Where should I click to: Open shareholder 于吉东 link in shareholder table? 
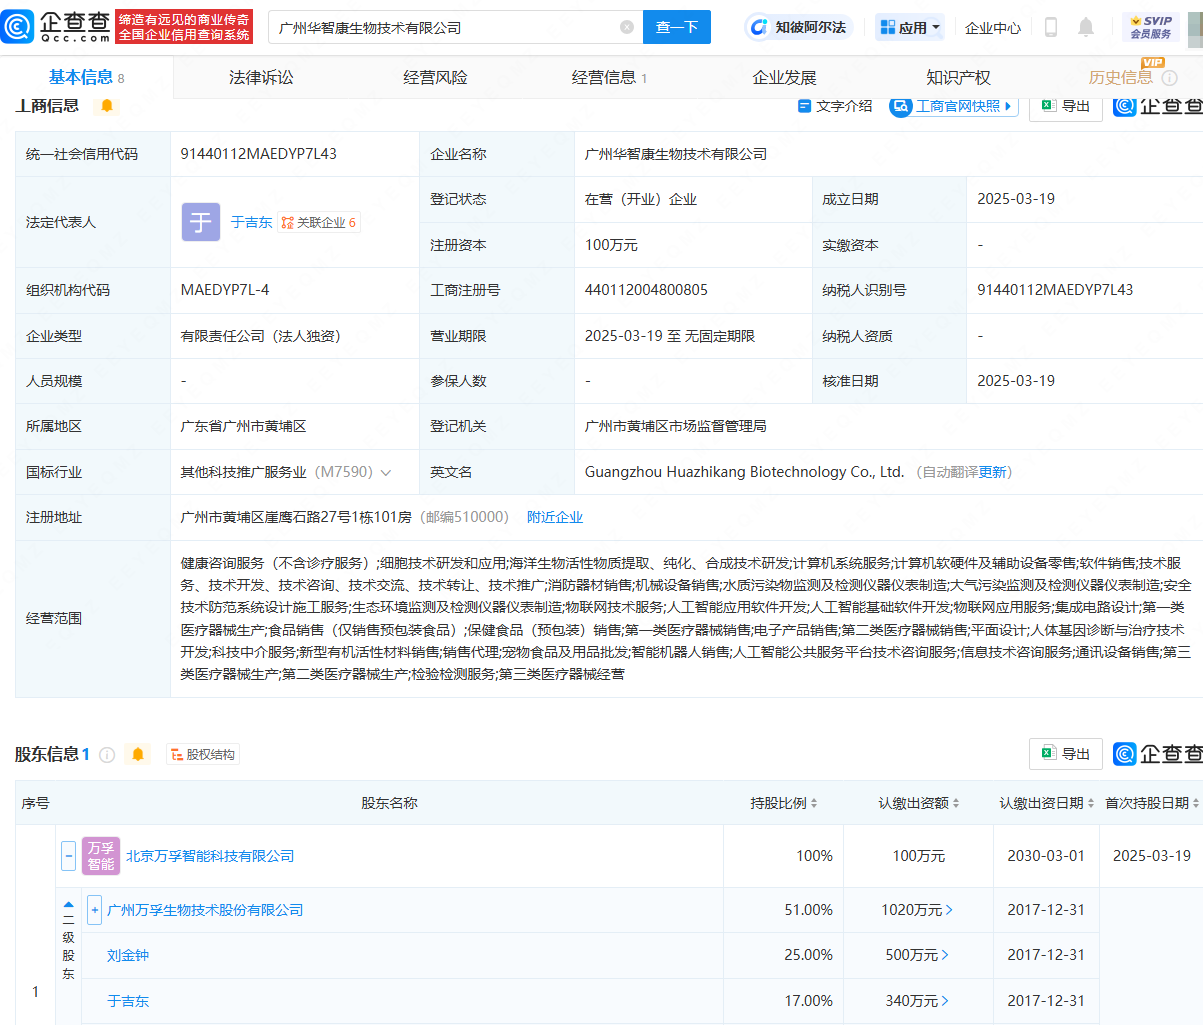click(x=128, y=1001)
